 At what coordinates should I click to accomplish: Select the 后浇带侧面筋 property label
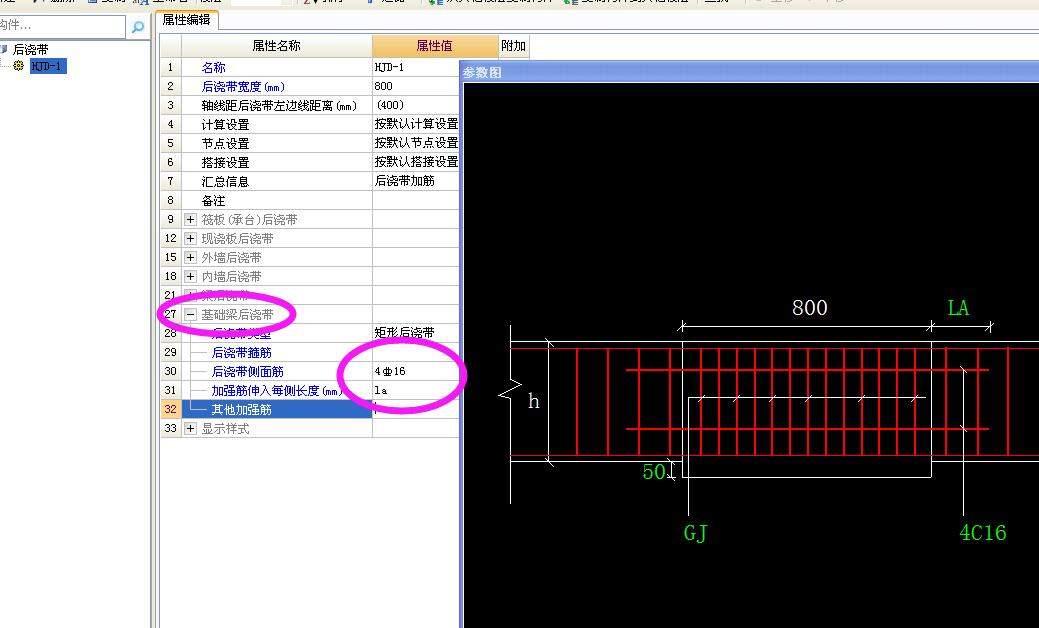[247, 372]
